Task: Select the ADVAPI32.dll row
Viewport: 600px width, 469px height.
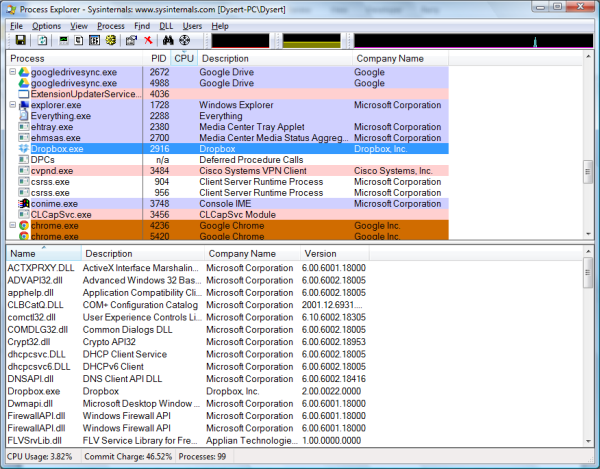Action: click(187, 280)
